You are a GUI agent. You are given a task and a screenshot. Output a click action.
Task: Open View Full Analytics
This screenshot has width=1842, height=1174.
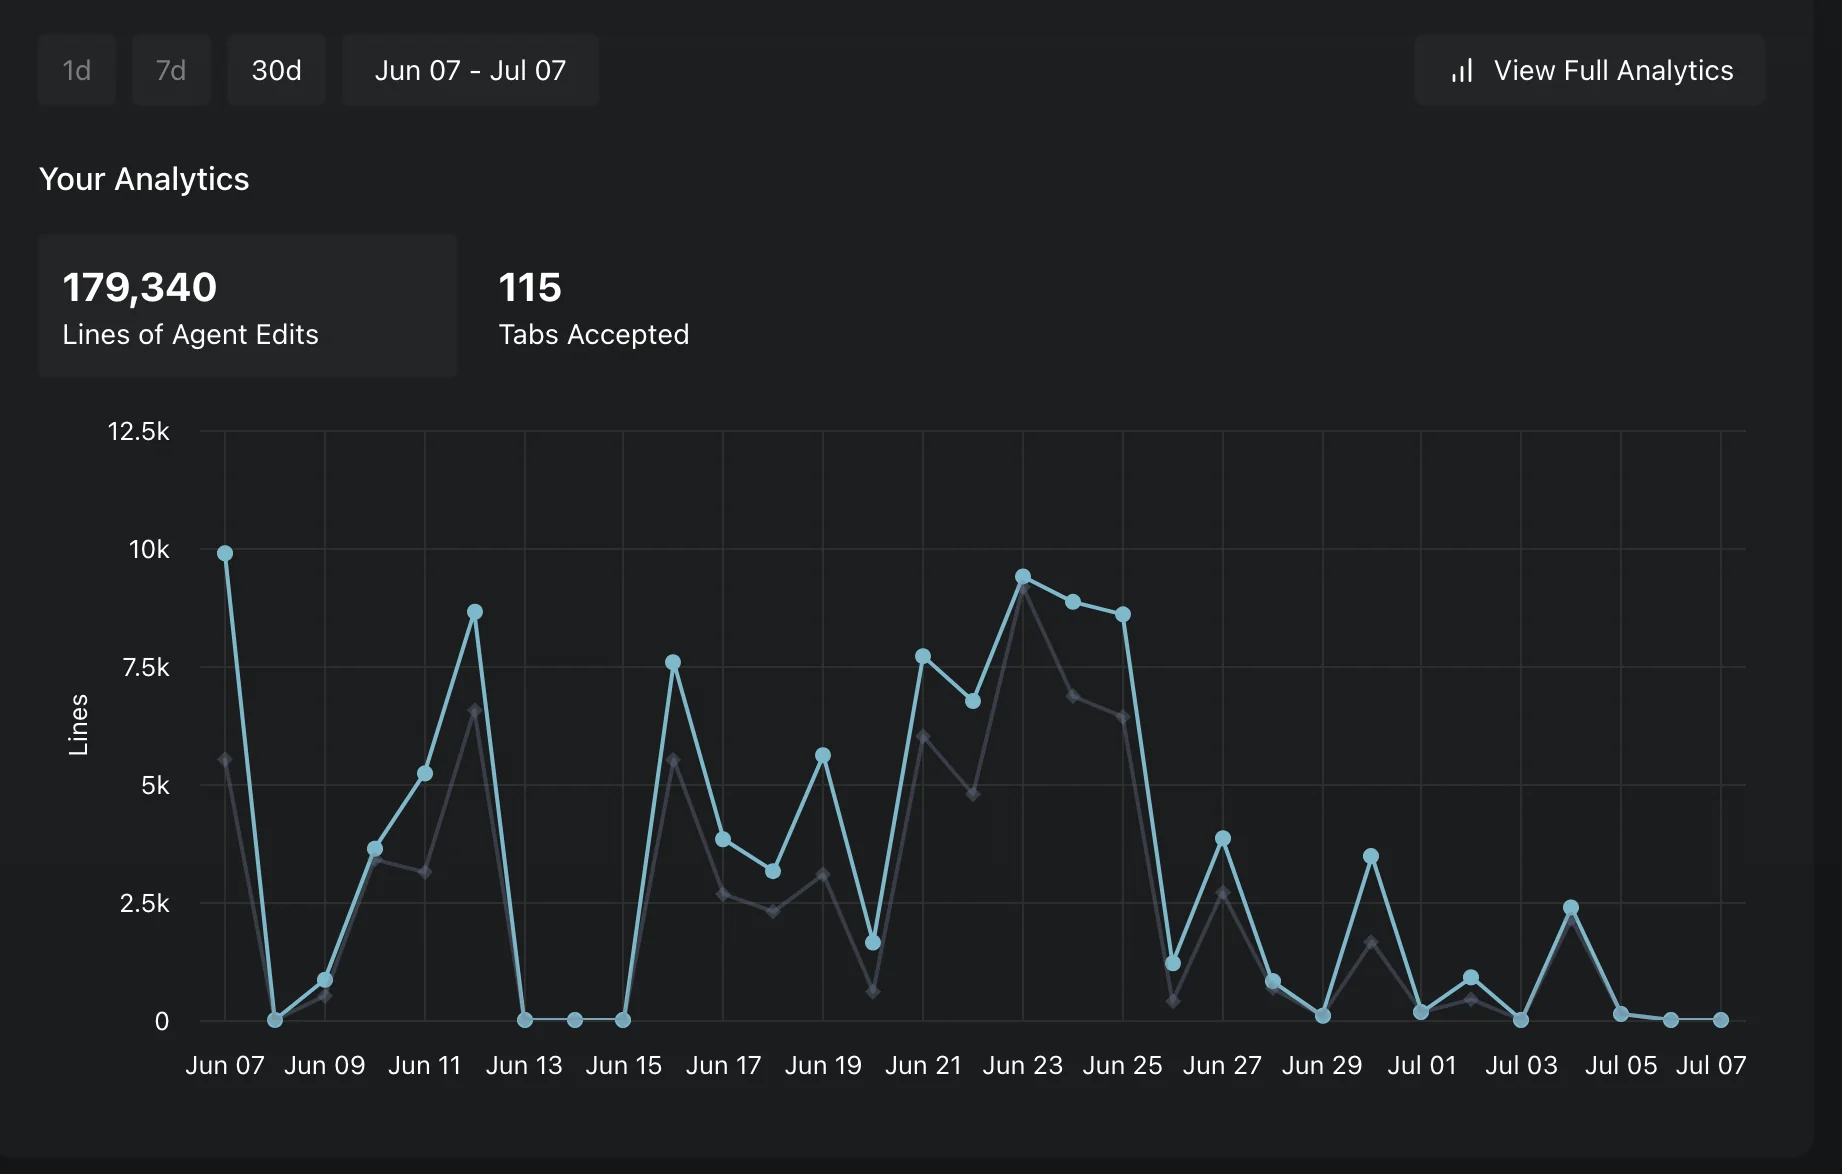[x=1589, y=70]
